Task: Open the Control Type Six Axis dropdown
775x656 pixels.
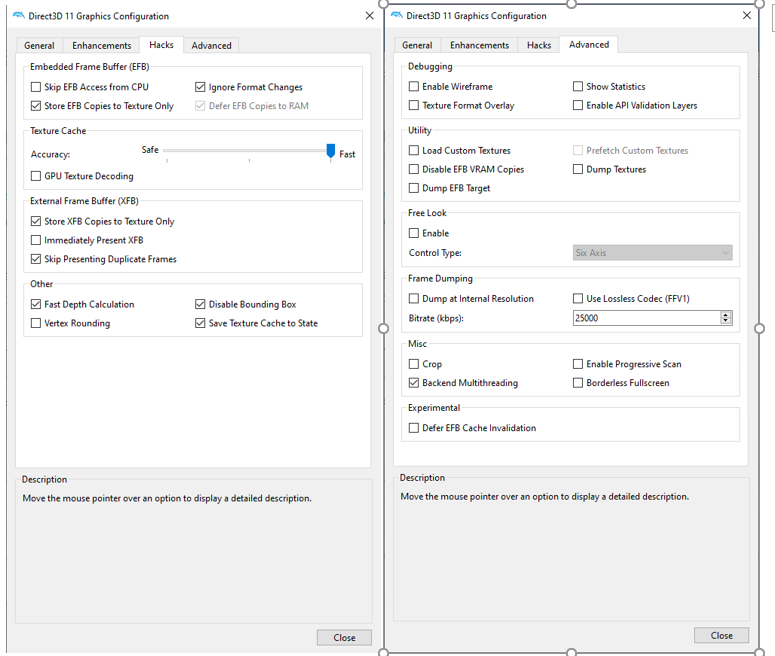Action: [652, 253]
